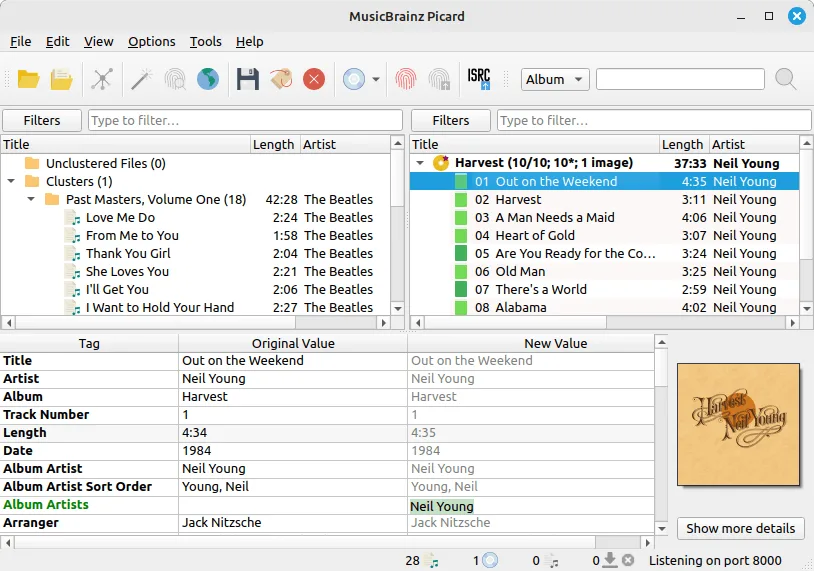Image resolution: width=814 pixels, height=571 pixels.
Task: Click the Harvest album disc icon
Action: click(x=441, y=163)
